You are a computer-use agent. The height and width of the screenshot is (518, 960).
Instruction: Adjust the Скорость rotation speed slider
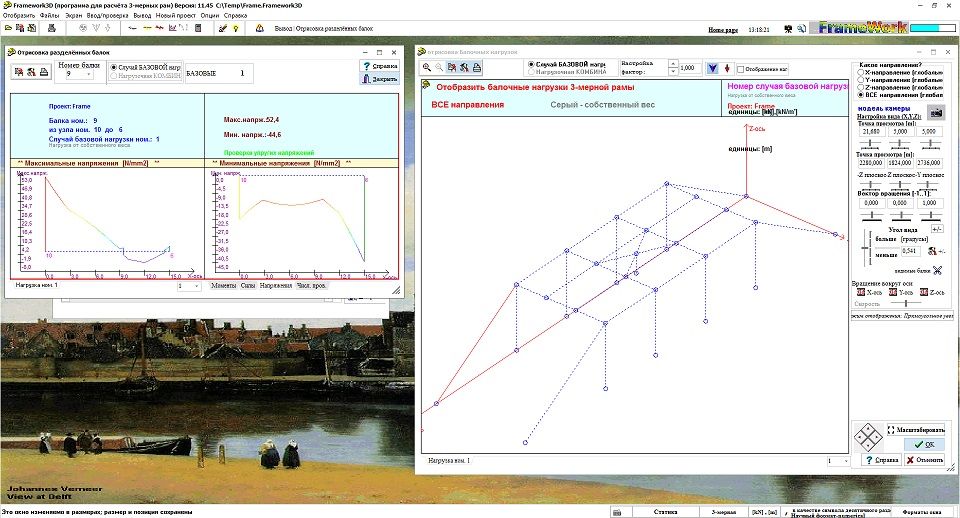(x=906, y=303)
